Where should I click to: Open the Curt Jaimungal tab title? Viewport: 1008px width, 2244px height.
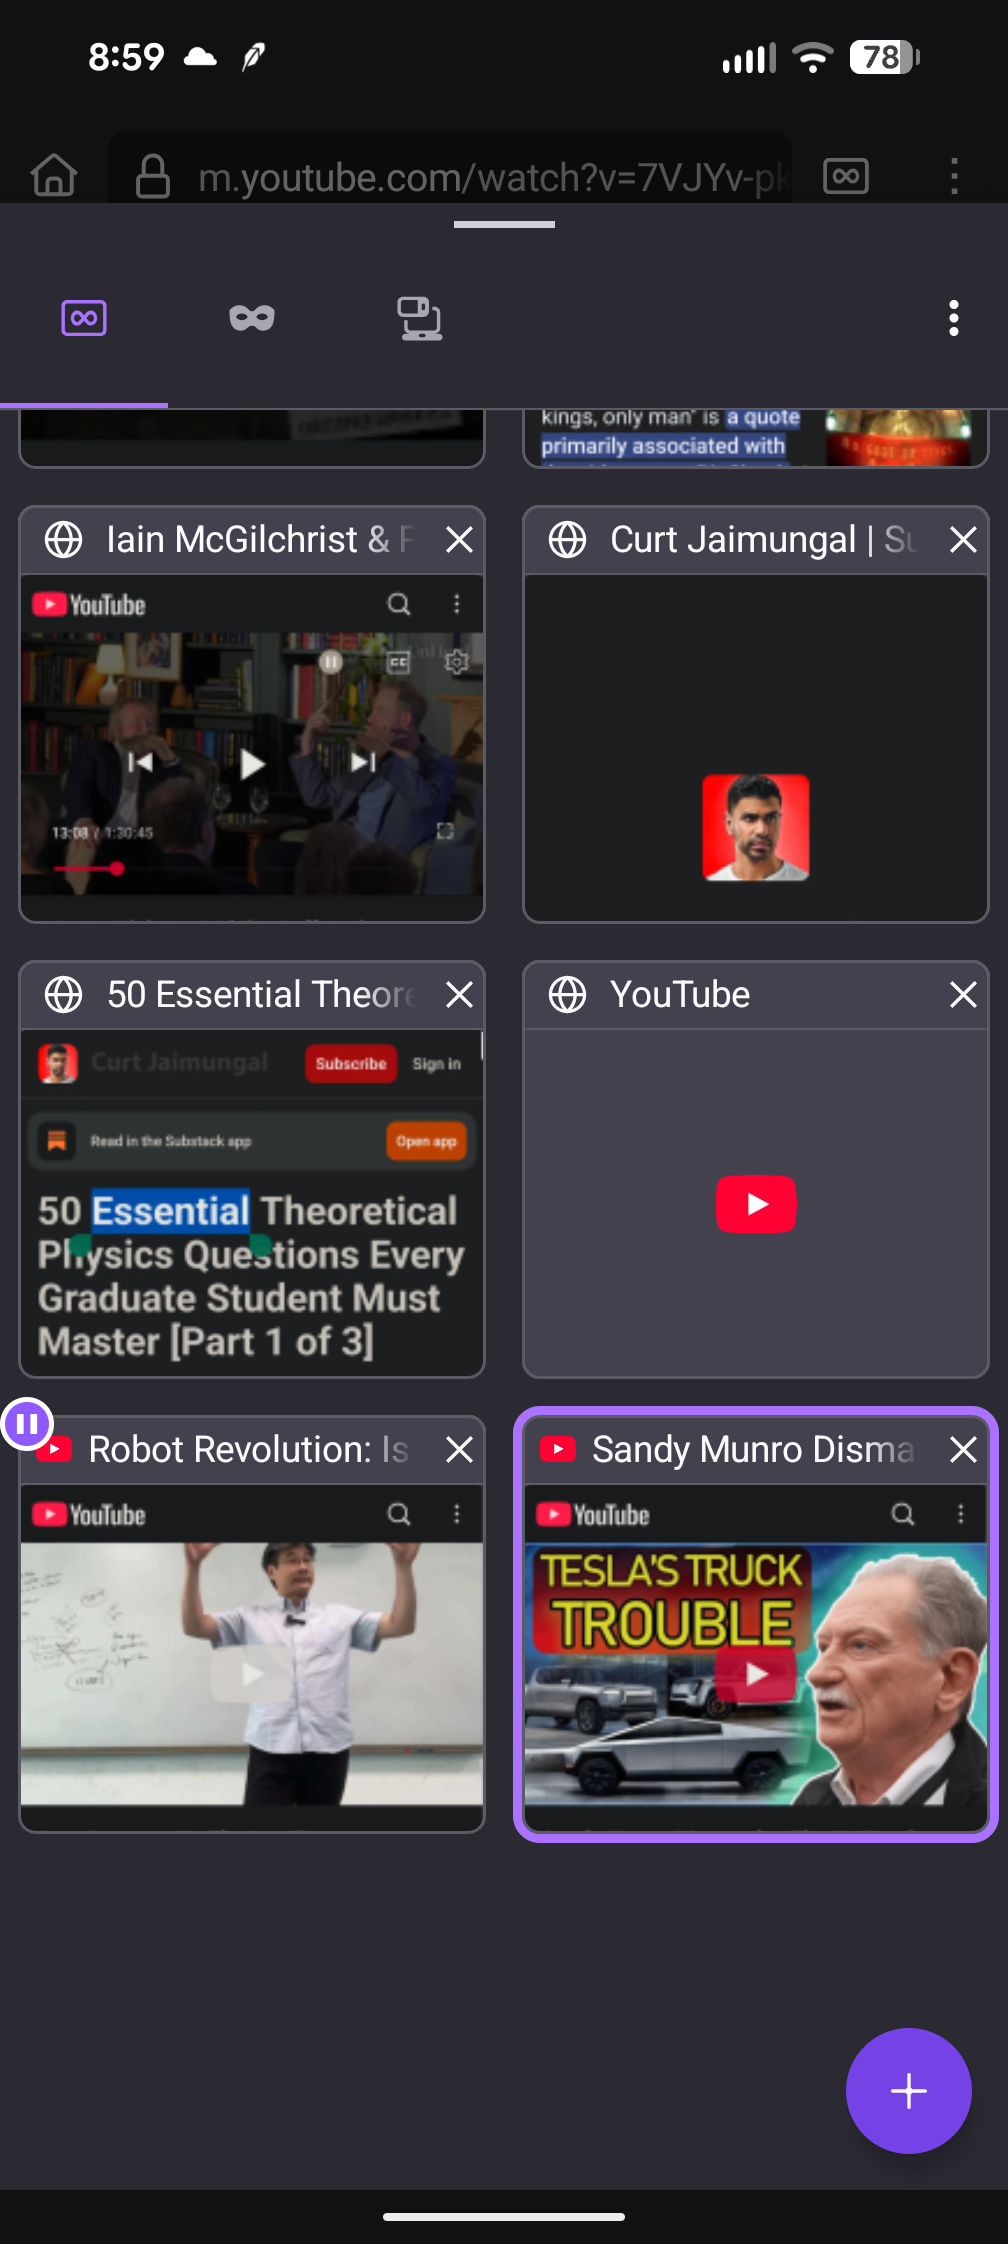pos(764,540)
